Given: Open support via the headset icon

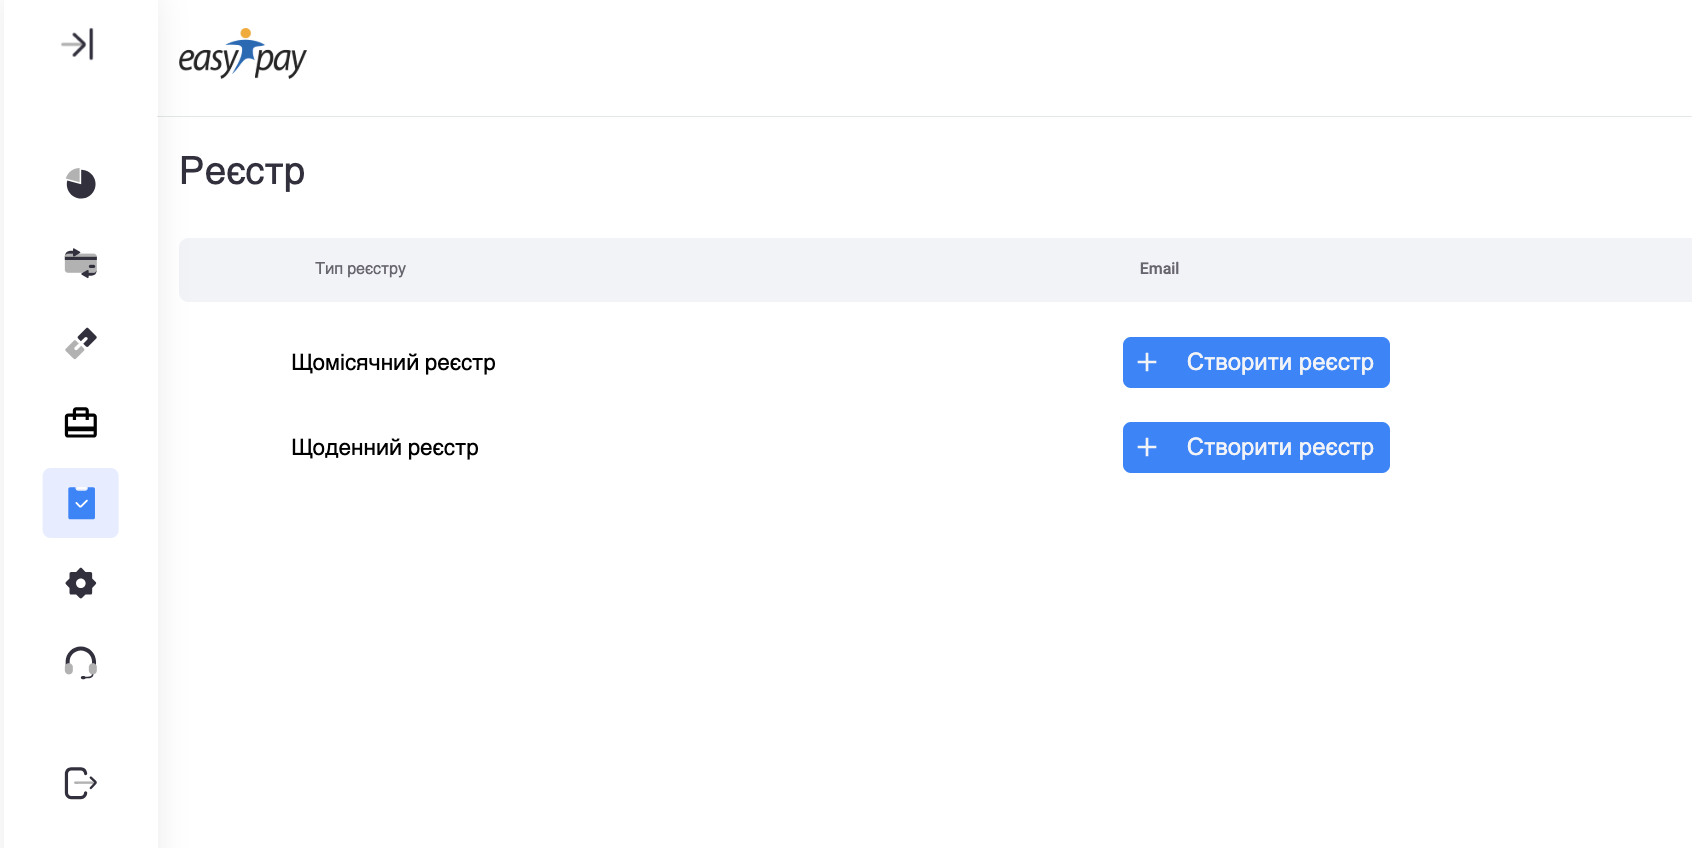Looking at the screenshot, I should [80, 663].
